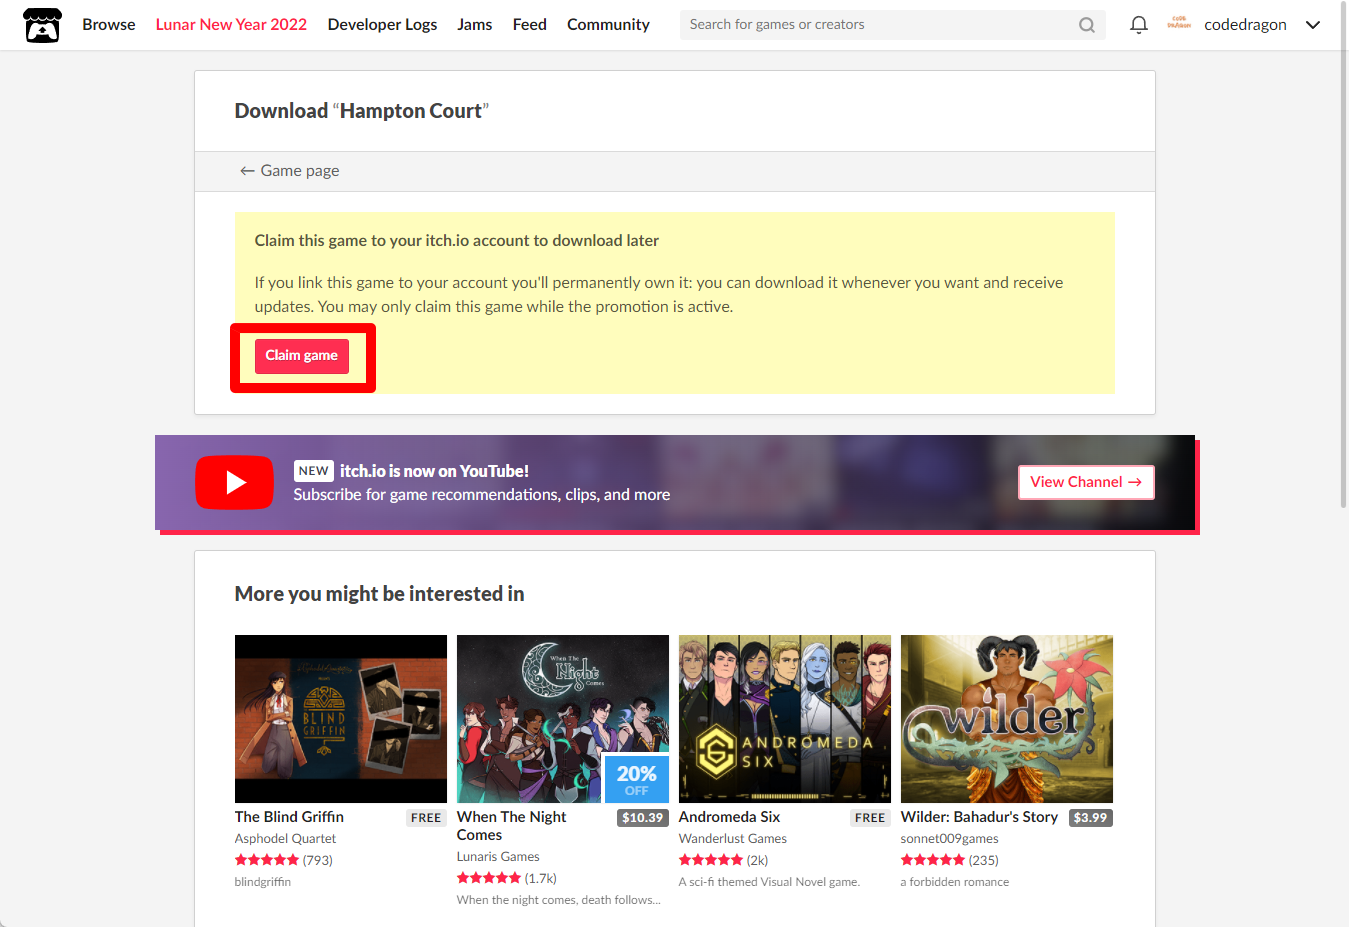Click 'a forbidden romance' description text
The height and width of the screenshot is (927, 1349).
click(x=955, y=882)
